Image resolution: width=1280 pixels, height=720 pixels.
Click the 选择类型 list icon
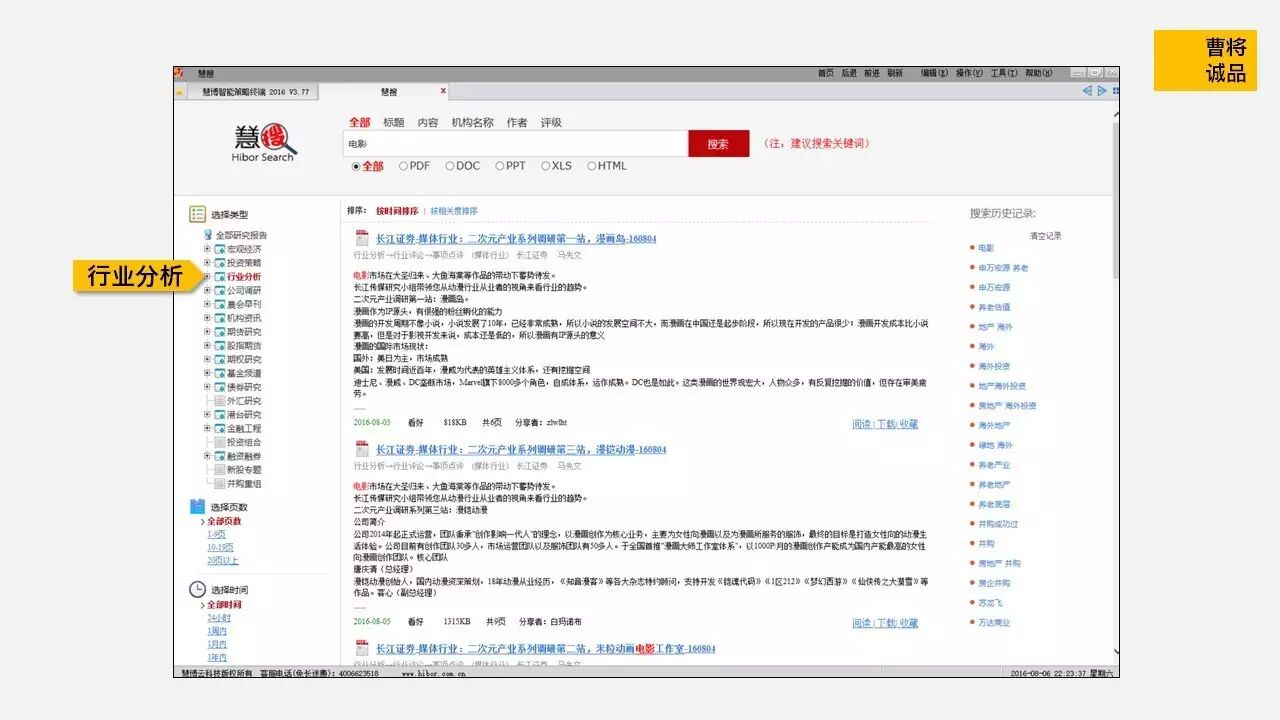pyautogui.click(x=198, y=214)
